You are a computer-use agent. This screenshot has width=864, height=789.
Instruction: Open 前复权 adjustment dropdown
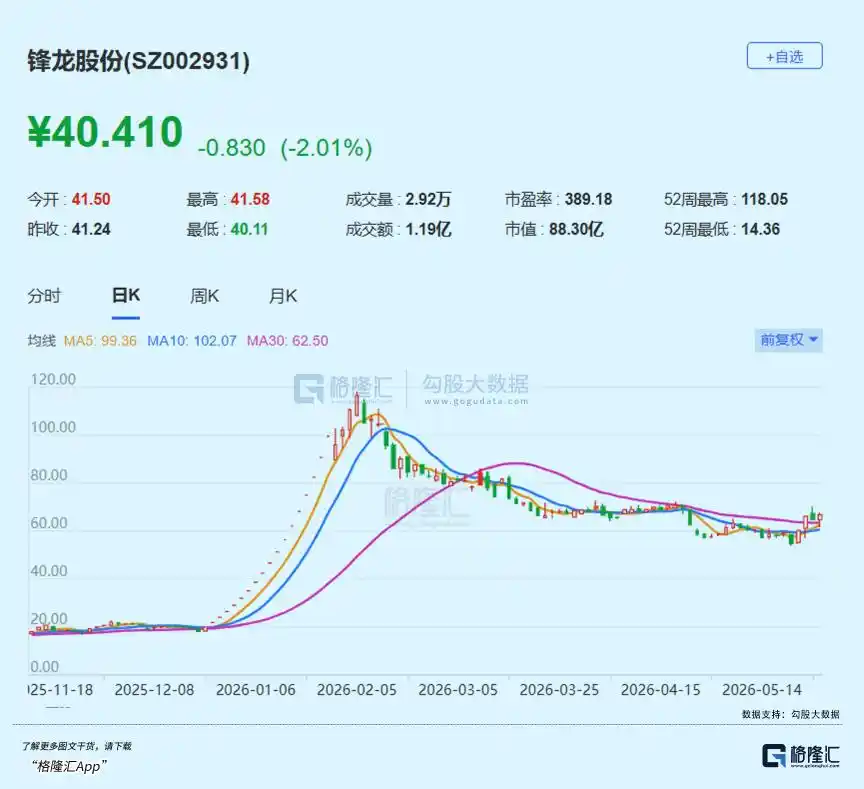coord(789,340)
